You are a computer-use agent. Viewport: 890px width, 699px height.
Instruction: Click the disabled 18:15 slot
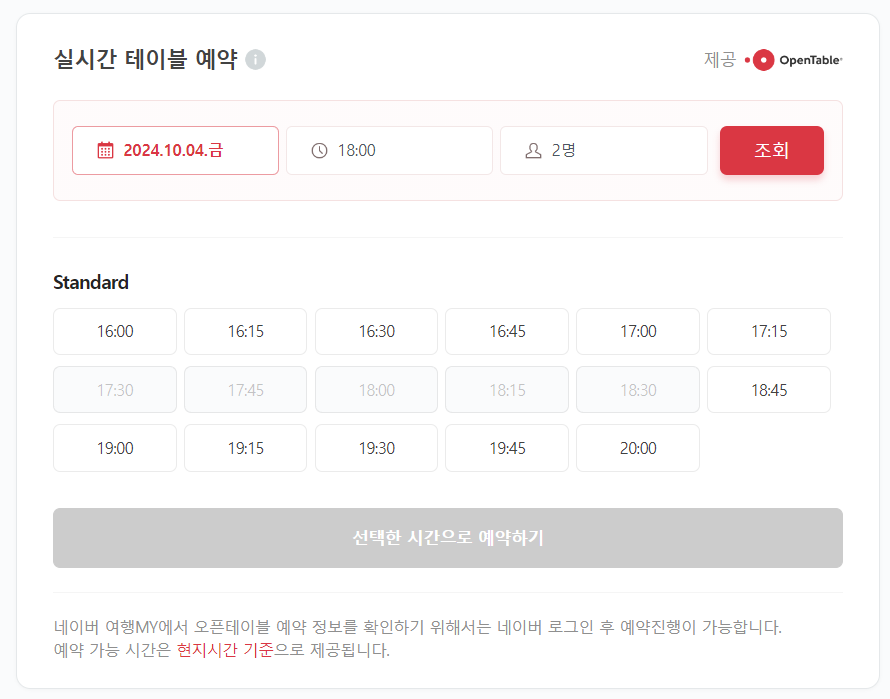(x=507, y=390)
